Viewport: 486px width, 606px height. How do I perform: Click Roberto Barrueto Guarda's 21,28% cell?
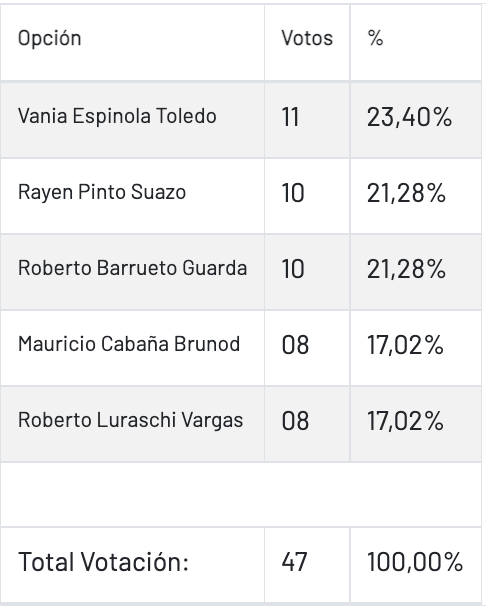click(x=416, y=272)
